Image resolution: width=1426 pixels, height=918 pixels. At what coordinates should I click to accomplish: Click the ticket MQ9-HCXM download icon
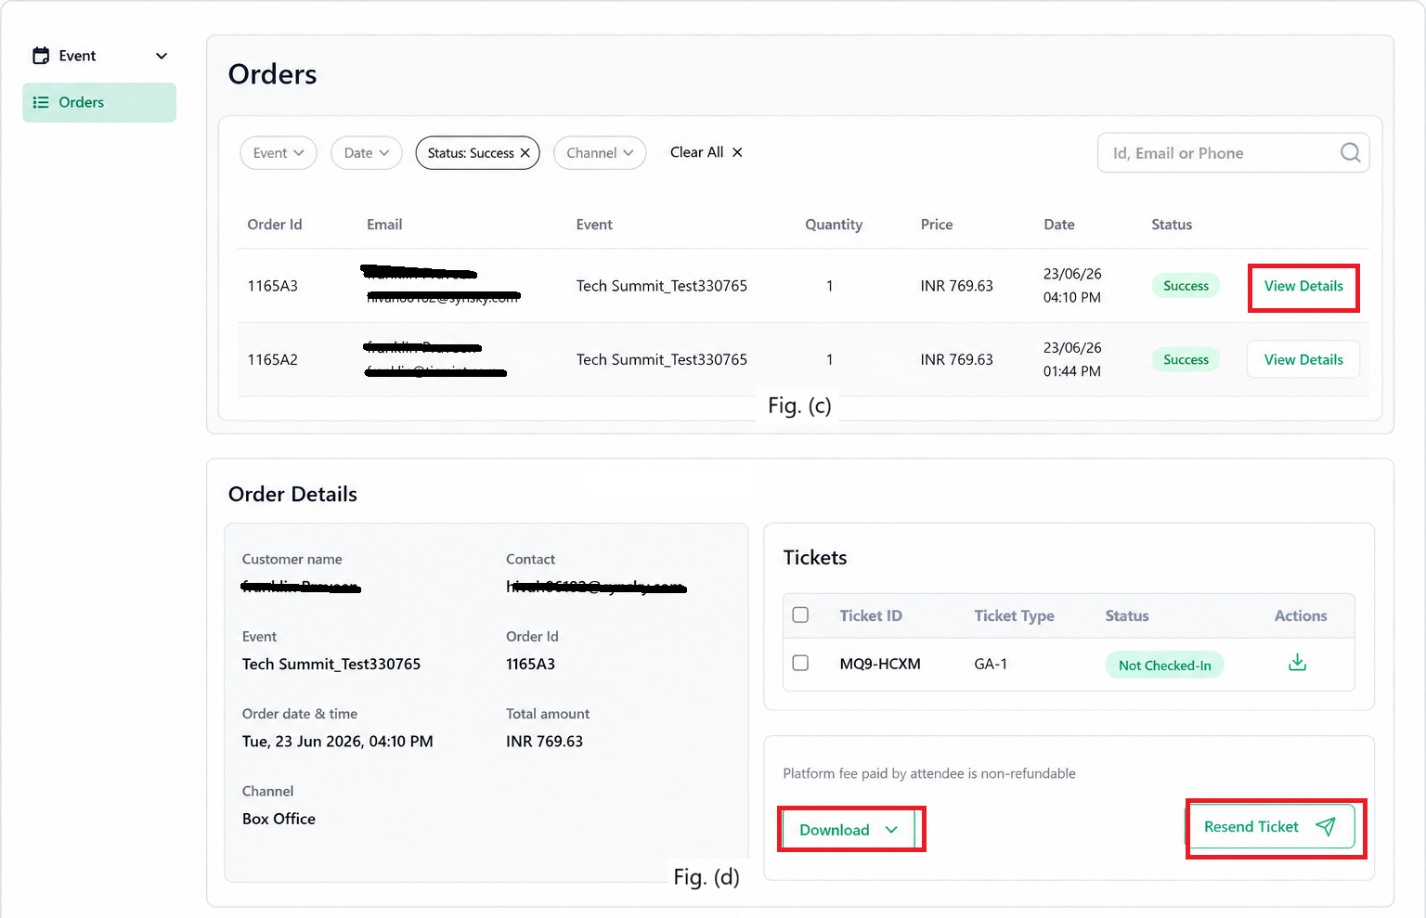click(x=1297, y=663)
